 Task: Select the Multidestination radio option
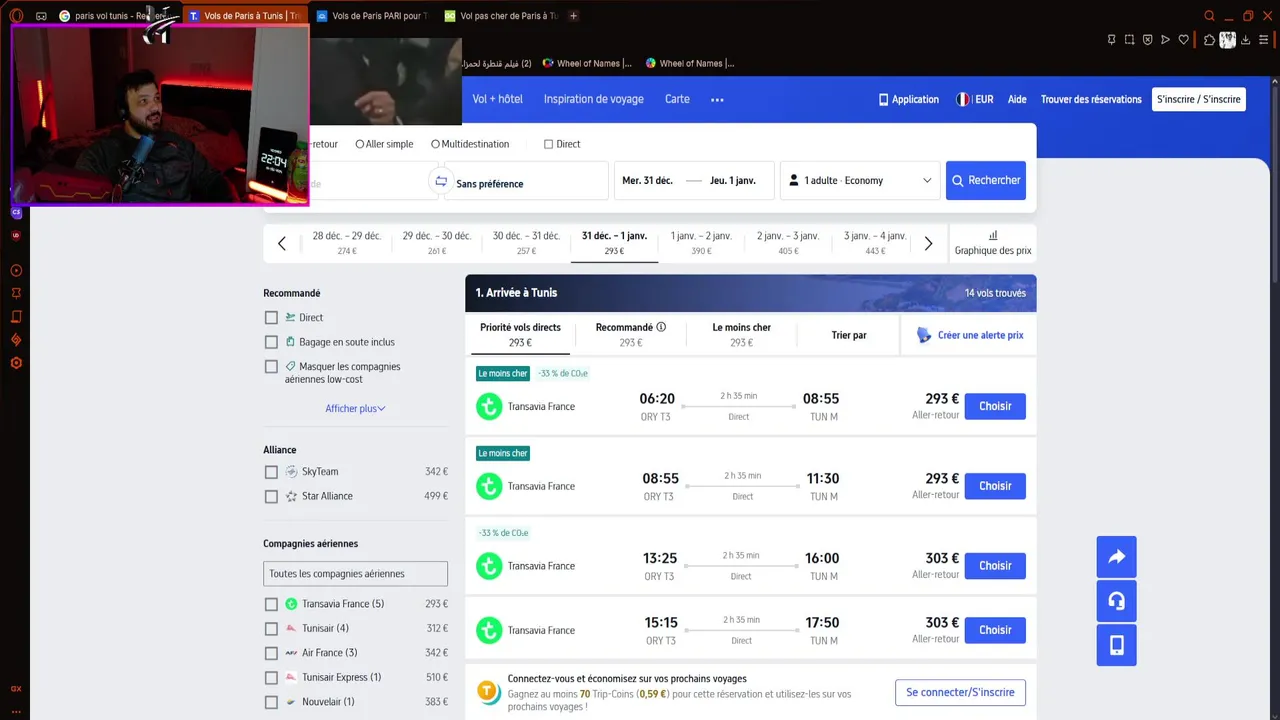tap(435, 144)
